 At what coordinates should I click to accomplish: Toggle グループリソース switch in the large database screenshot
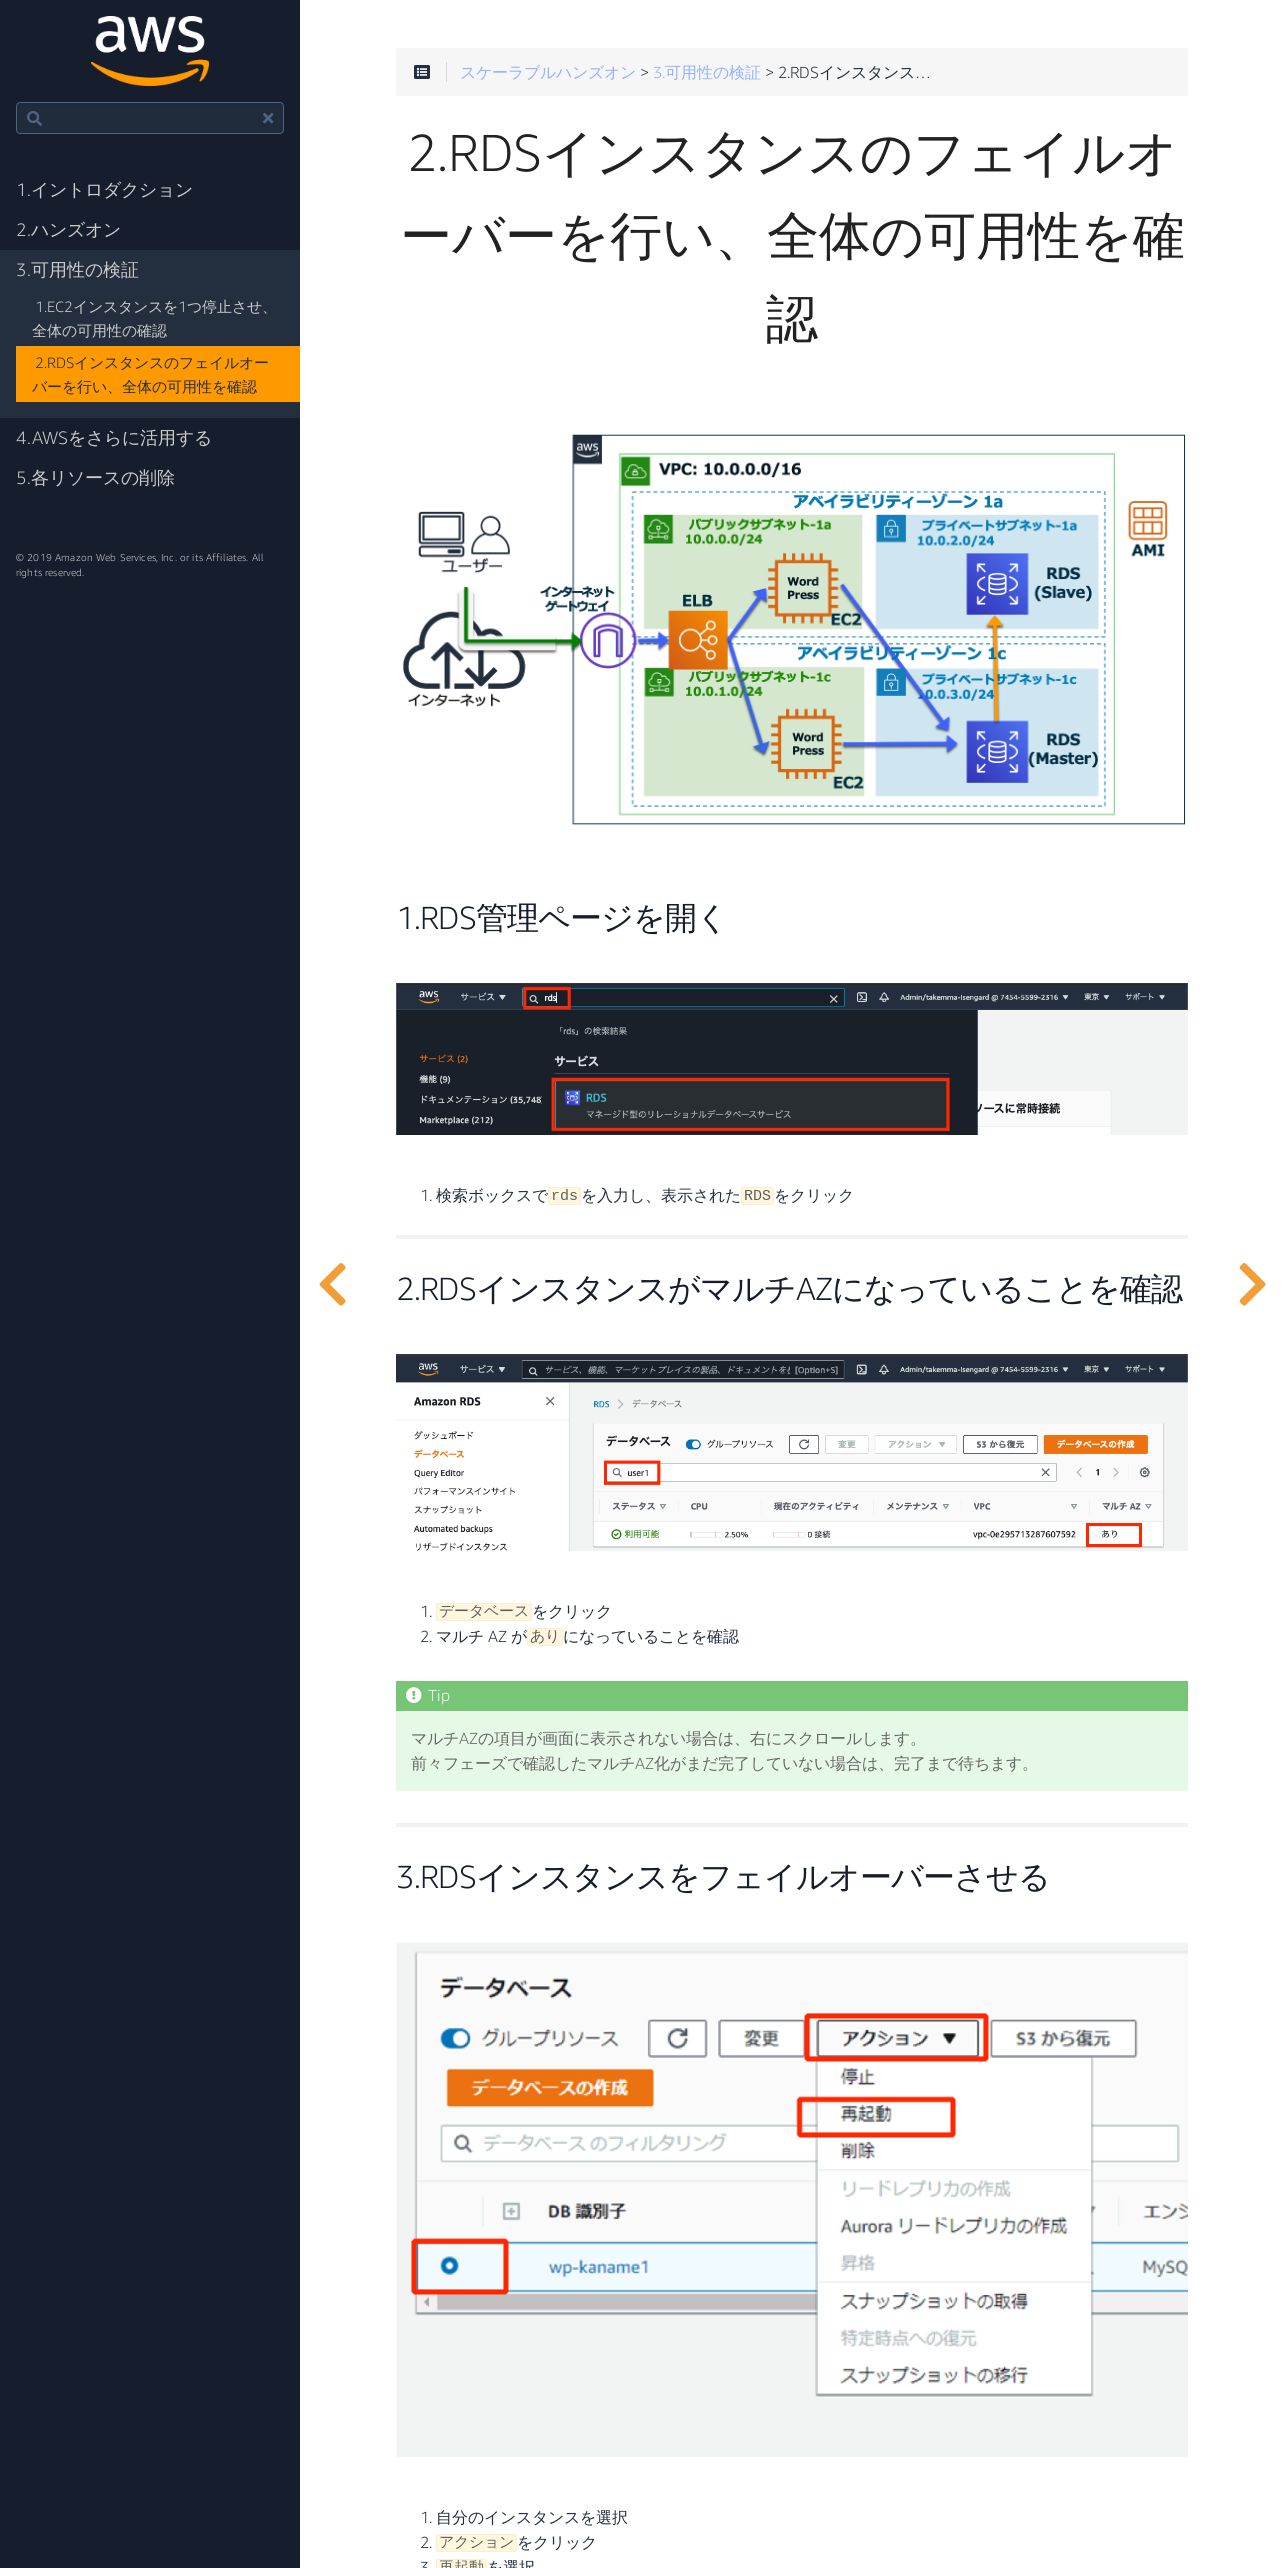[455, 2038]
